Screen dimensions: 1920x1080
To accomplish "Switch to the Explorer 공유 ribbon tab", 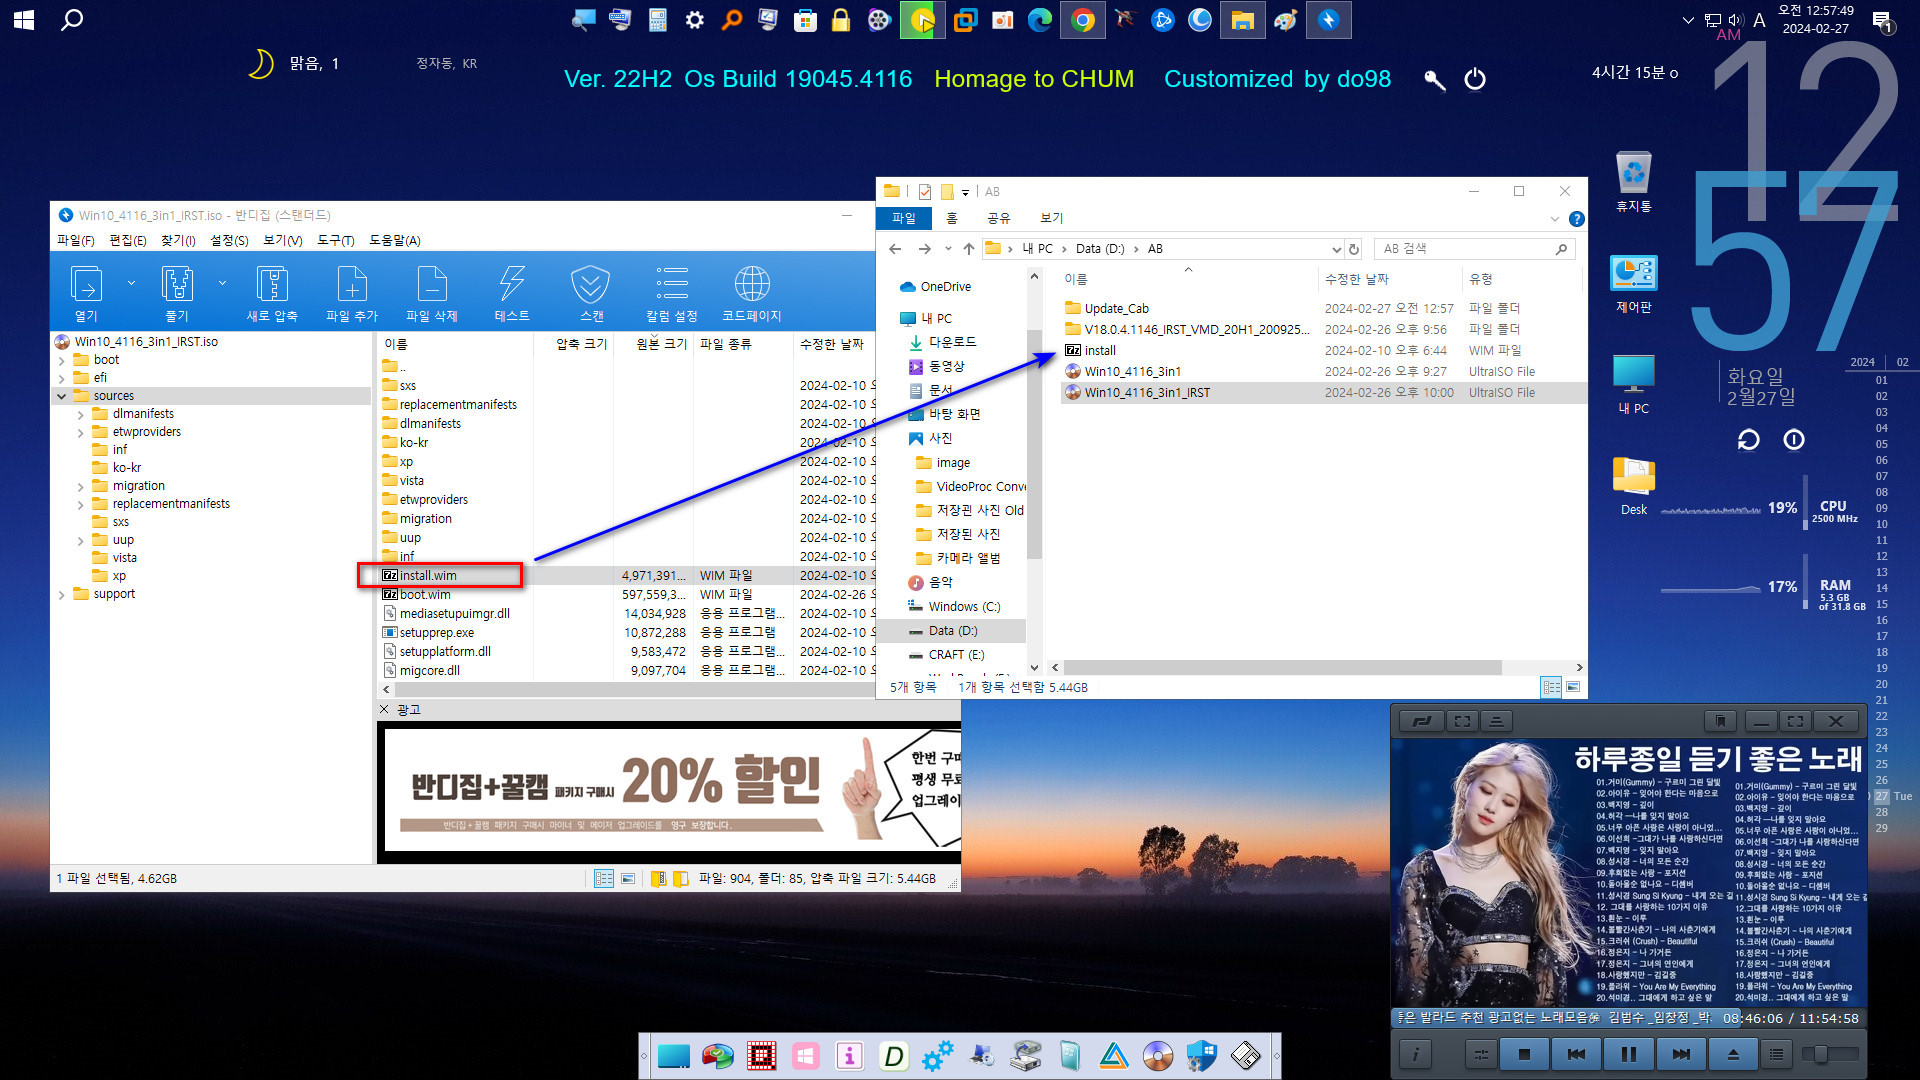I will coord(998,218).
